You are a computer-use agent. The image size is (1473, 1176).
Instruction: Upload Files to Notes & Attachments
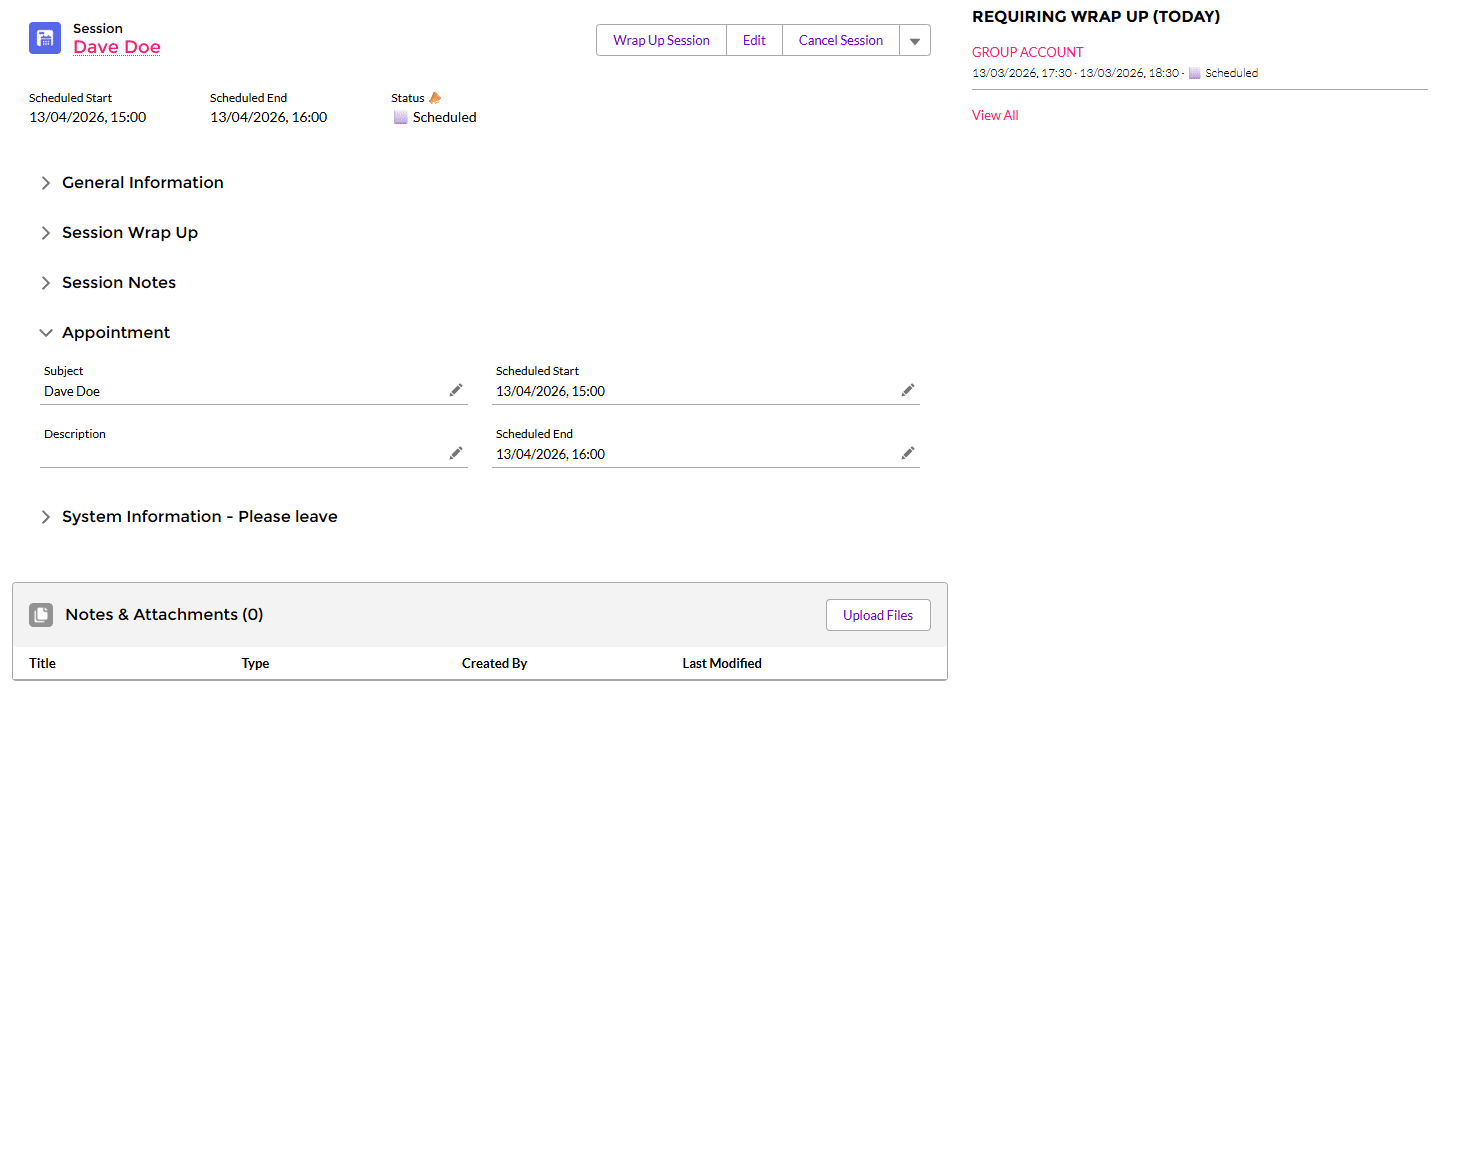click(878, 615)
